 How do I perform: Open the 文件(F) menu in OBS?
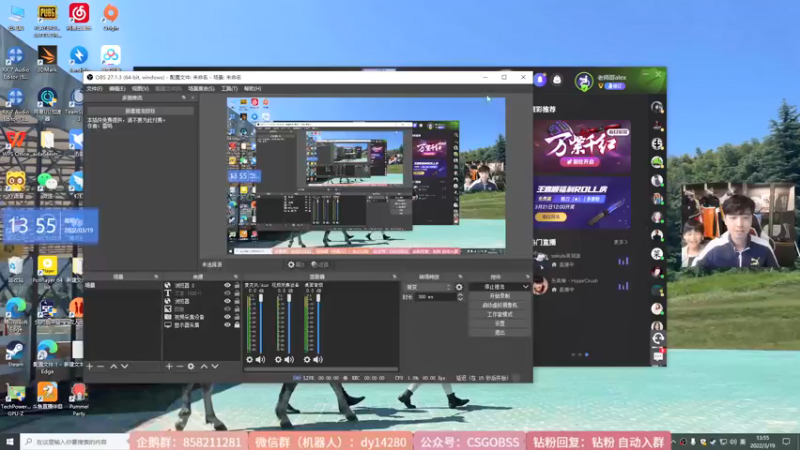94,88
